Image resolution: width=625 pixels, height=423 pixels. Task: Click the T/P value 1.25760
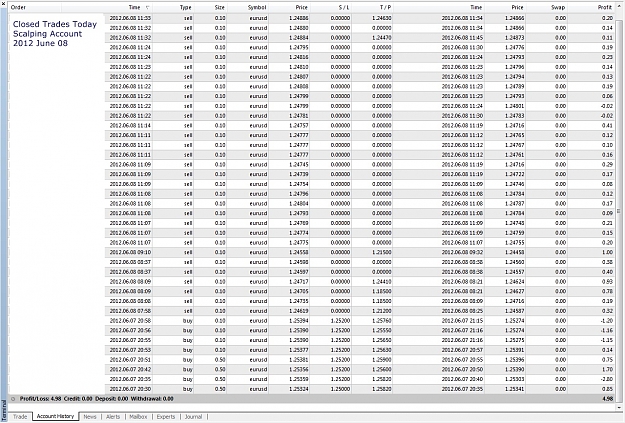pyautogui.click(x=381, y=321)
